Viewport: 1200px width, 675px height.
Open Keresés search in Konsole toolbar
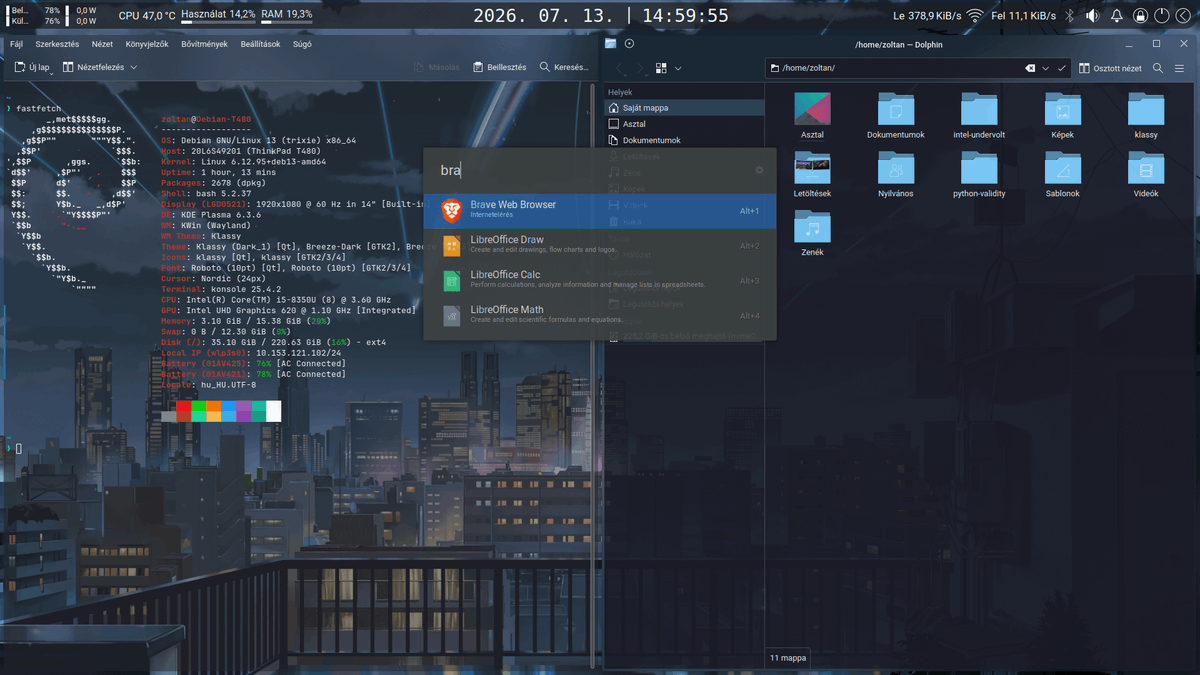564,67
